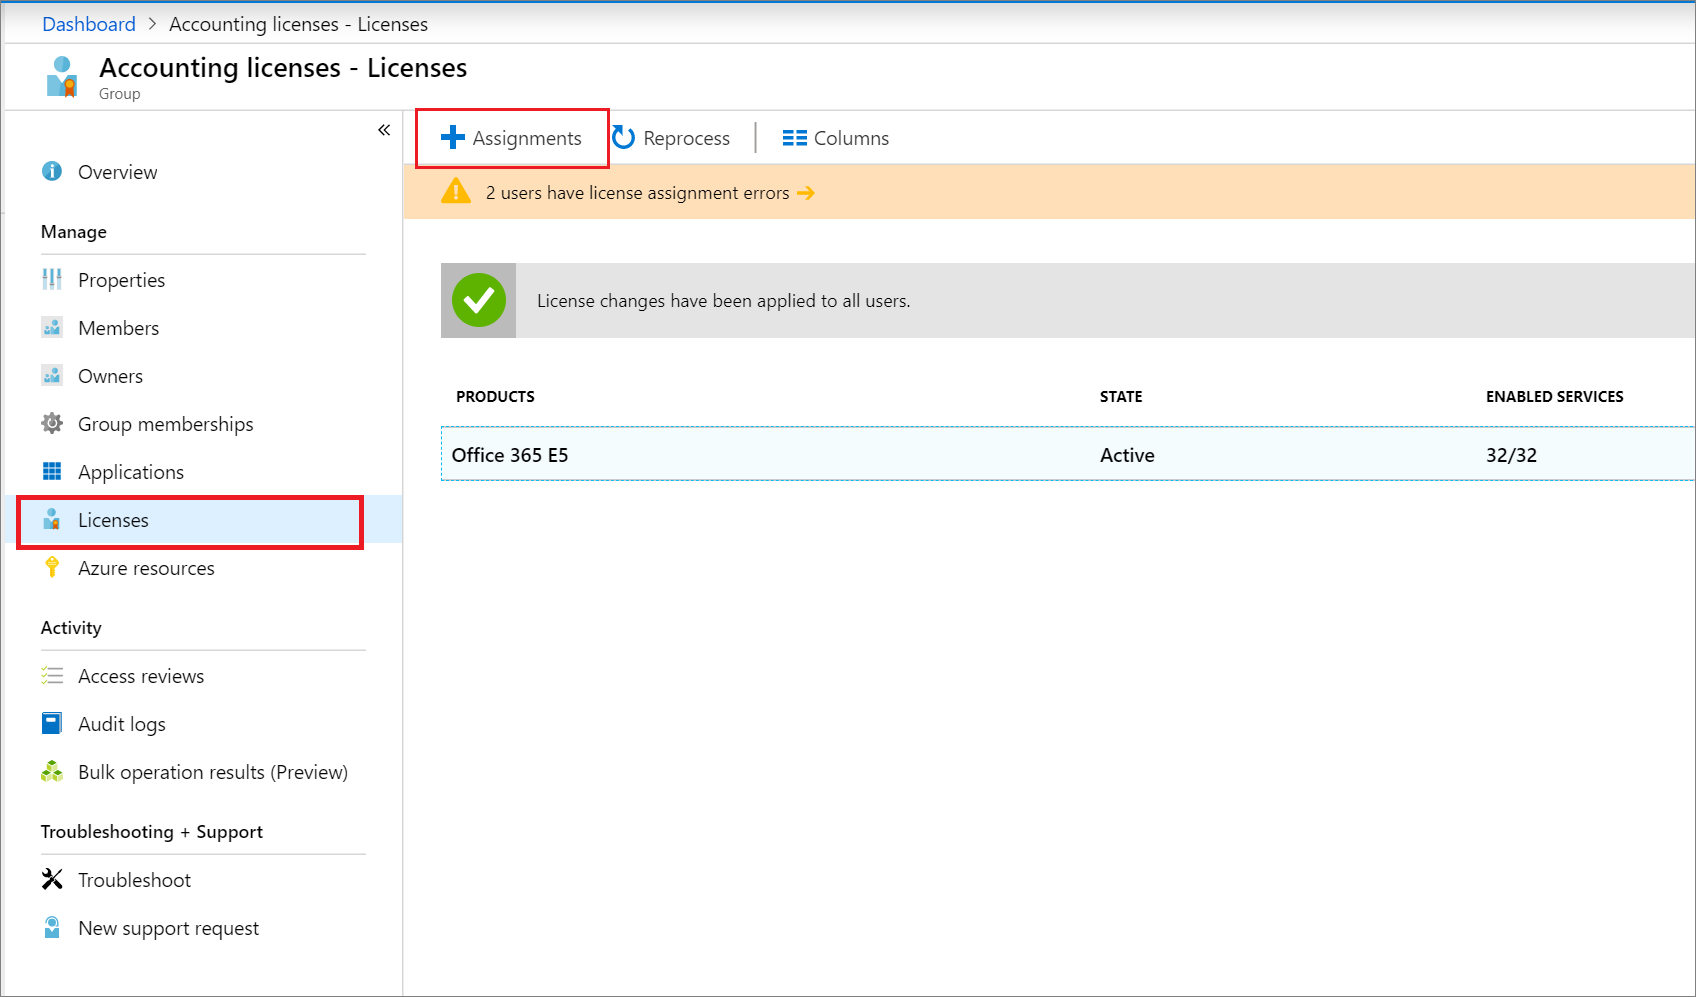The height and width of the screenshot is (997, 1696).
Task: Open the Troubleshoot page
Action: click(134, 880)
